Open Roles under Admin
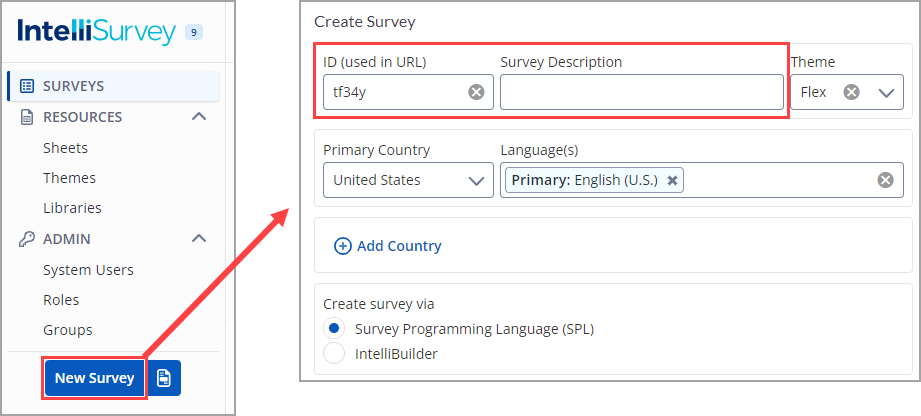Image resolution: width=921 pixels, height=416 pixels. point(61,300)
